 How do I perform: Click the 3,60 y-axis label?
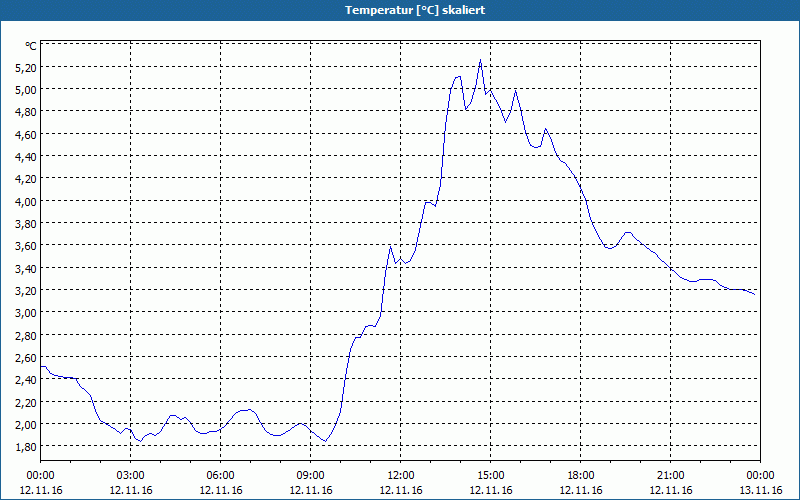(x=27, y=246)
